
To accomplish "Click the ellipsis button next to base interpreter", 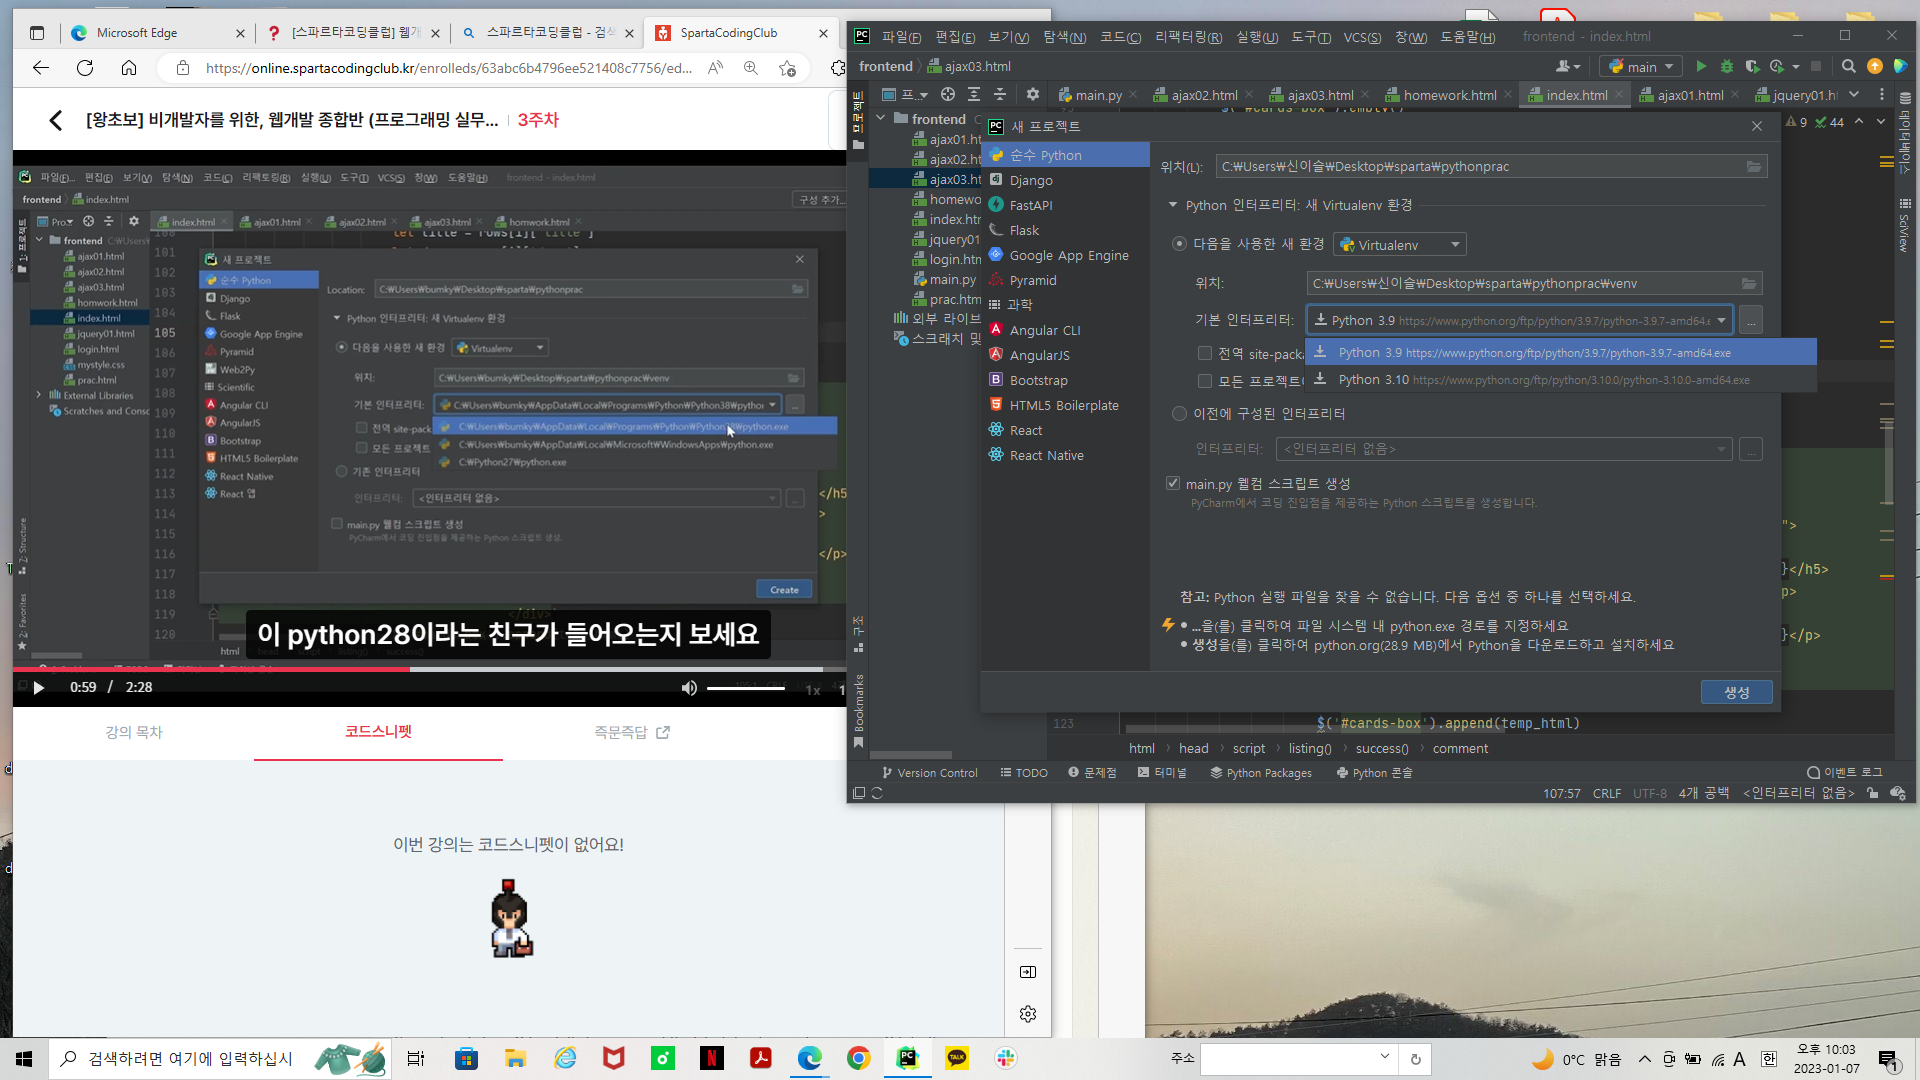I will (x=1751, y=321).
